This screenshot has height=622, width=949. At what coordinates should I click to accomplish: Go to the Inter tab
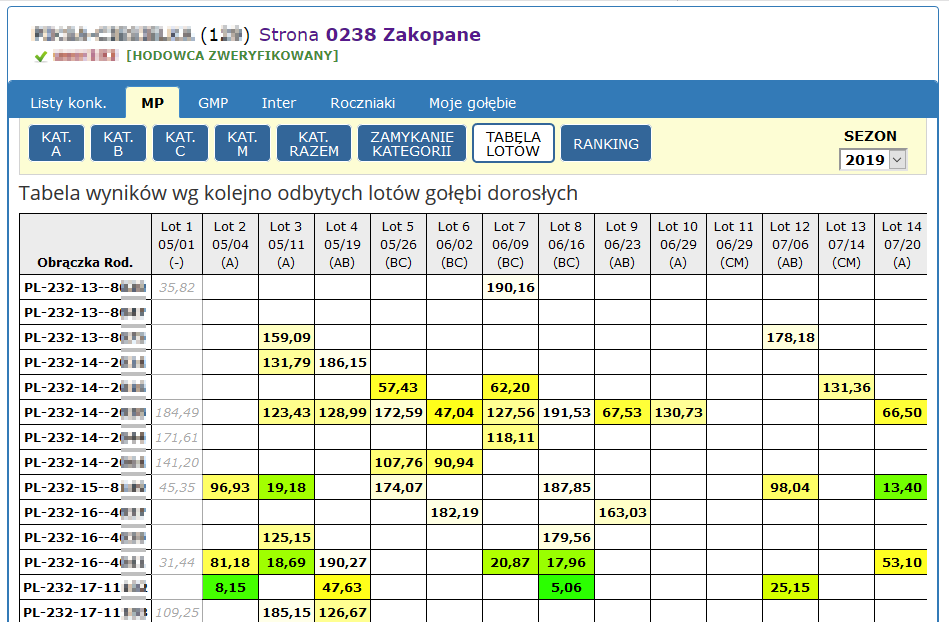[279, 103]
